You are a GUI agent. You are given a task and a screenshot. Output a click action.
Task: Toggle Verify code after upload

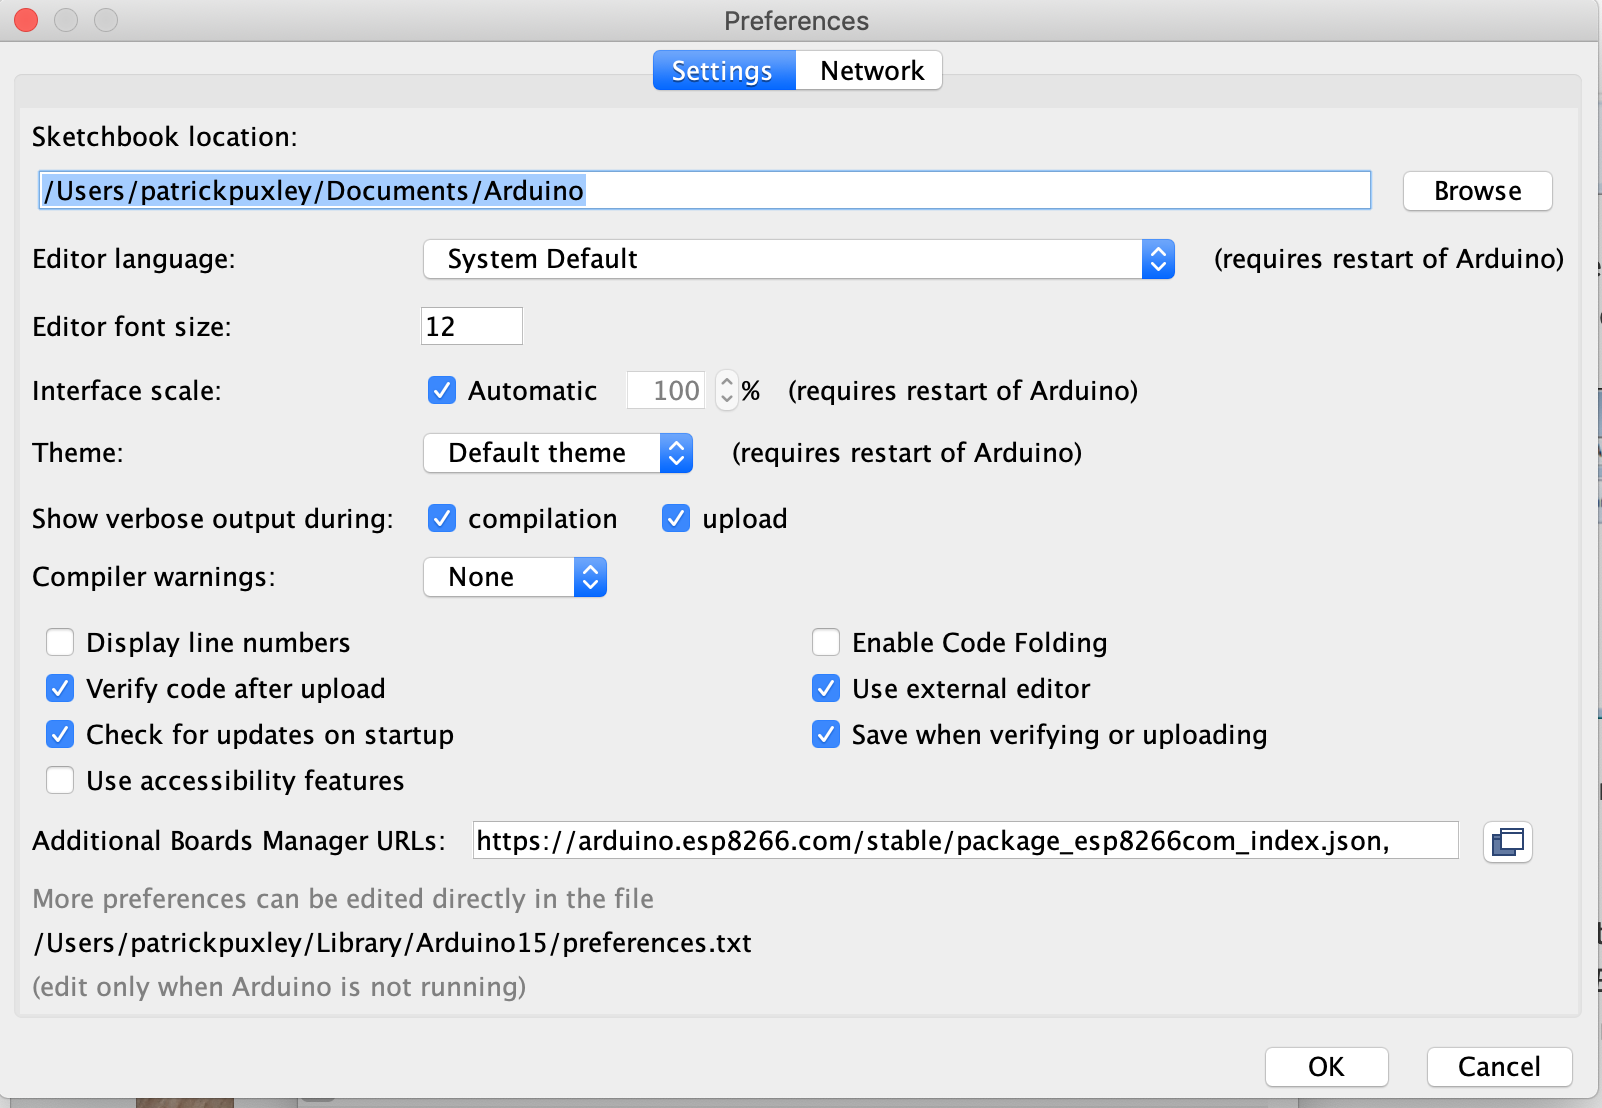pos(60,688)
